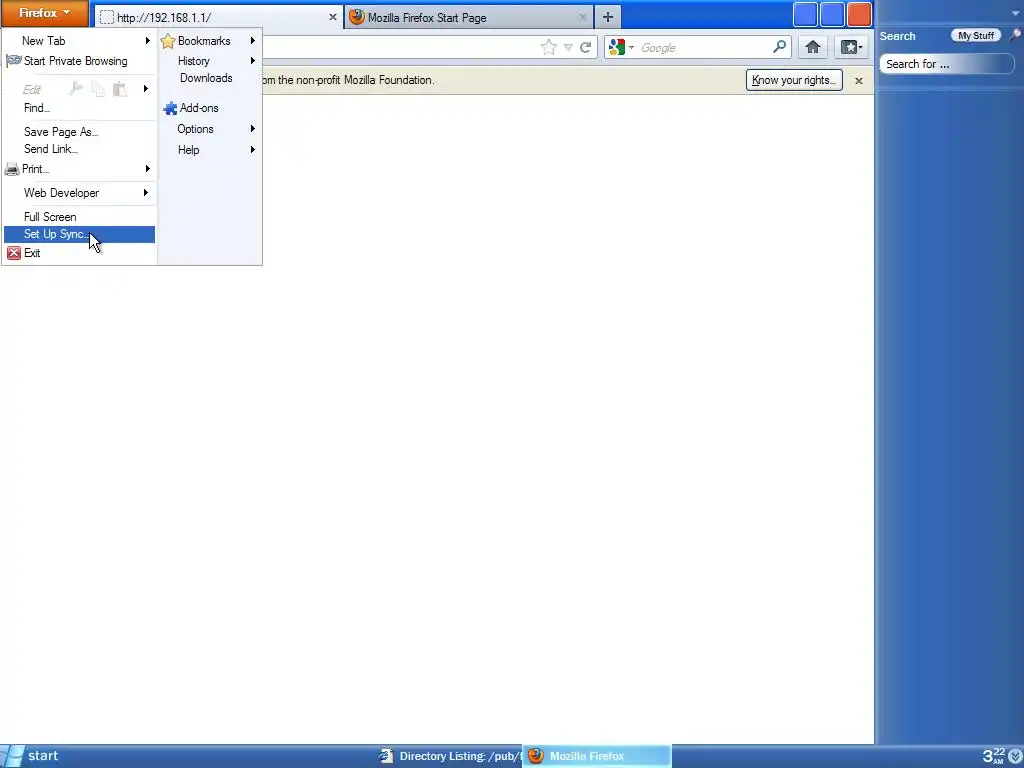Click the red Exit icon
Image resolution: width=1024 pixels, height=768 pixels.
tap(14, 253)
